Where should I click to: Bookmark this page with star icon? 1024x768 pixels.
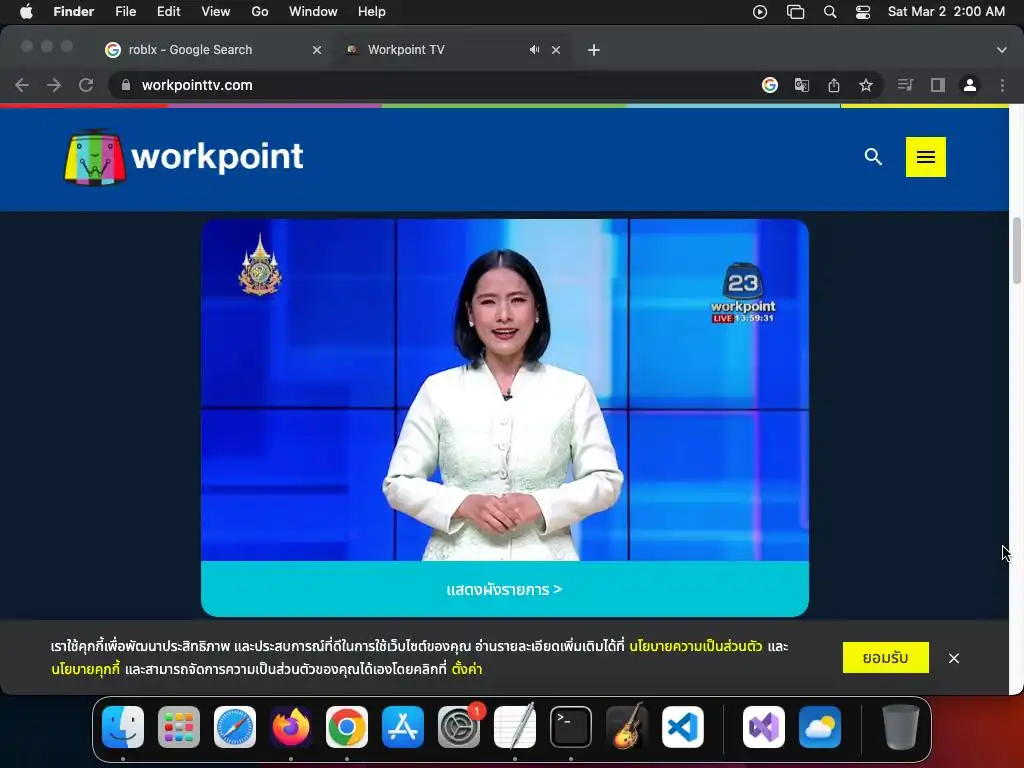[865, 85]
